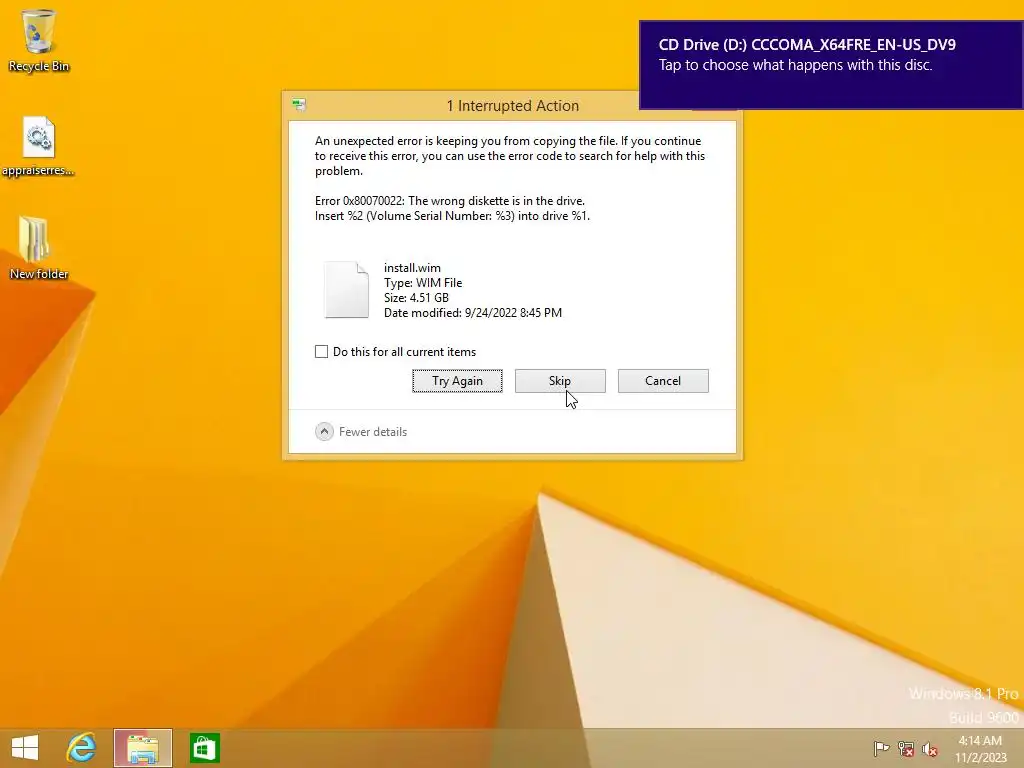This screenshot has height=768, width=1024.
Task: Click the Try Again button
Action: click(x=457, y=381)
